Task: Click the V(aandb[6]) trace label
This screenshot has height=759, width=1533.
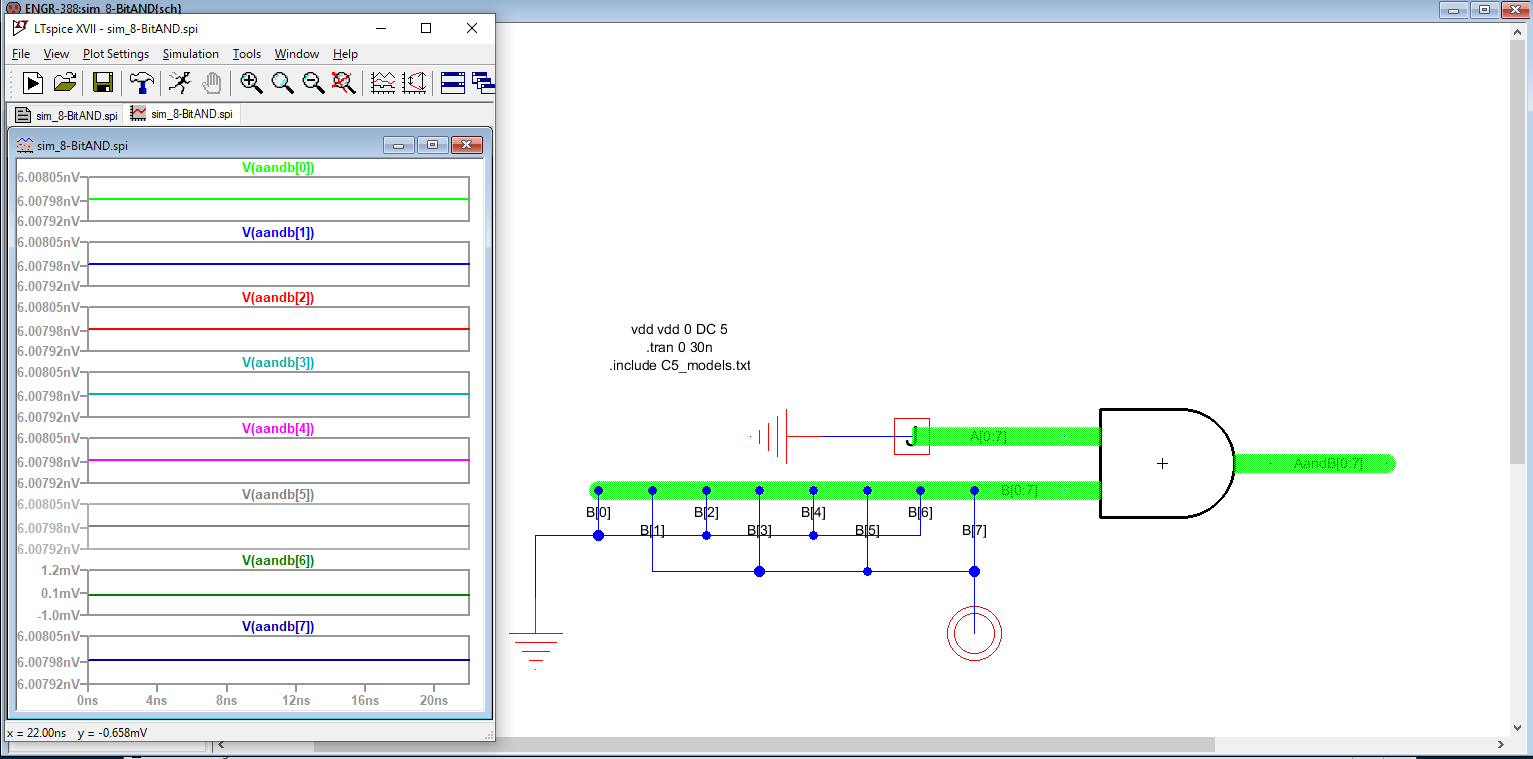Action: pos(278,561)
